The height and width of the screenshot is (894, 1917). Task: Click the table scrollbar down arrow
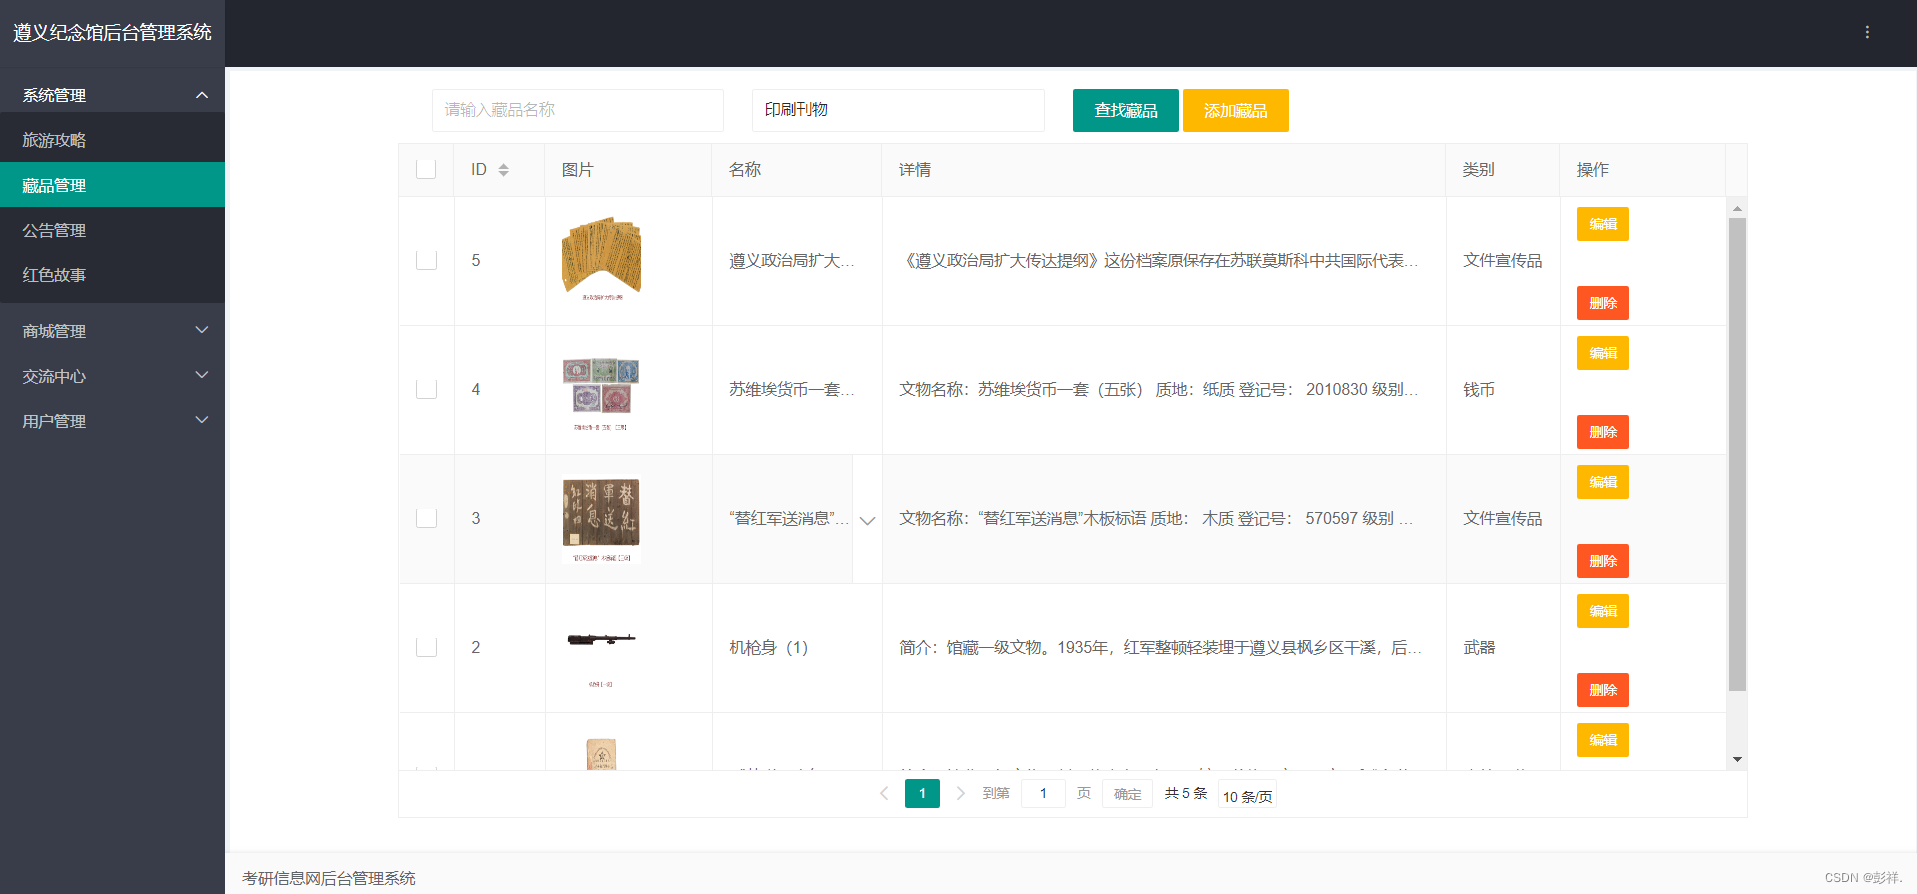coord(1737,759)
